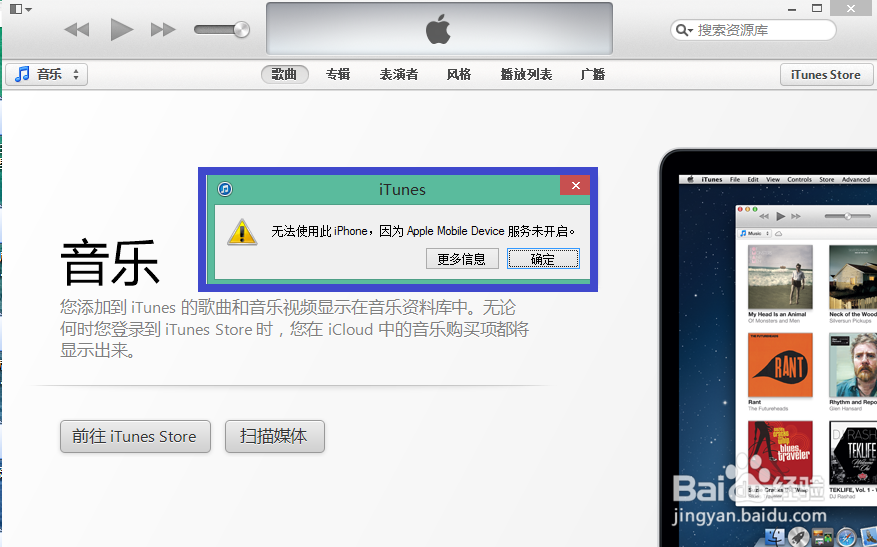Click the iTunes icon in dialog title

point(225,189)
